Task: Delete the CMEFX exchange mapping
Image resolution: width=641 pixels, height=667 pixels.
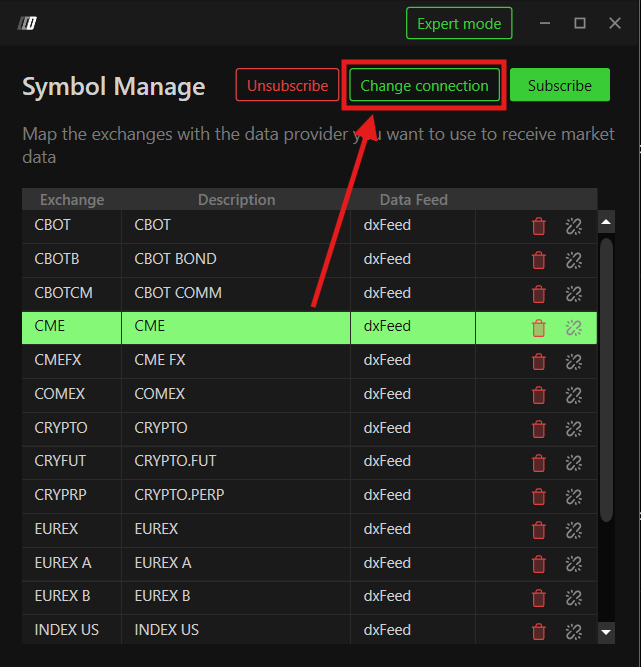Action: 538,362
